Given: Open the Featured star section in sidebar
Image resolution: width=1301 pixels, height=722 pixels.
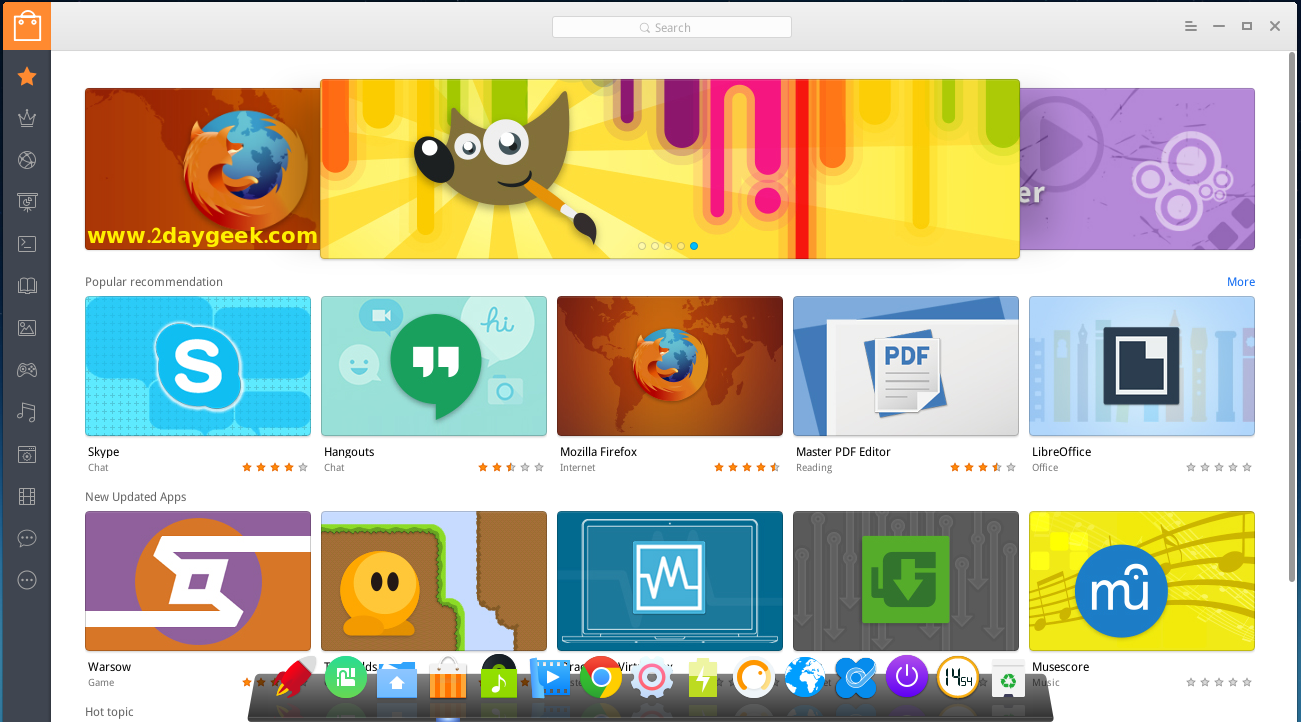Looking at the screenshot, I should (27, 76).
